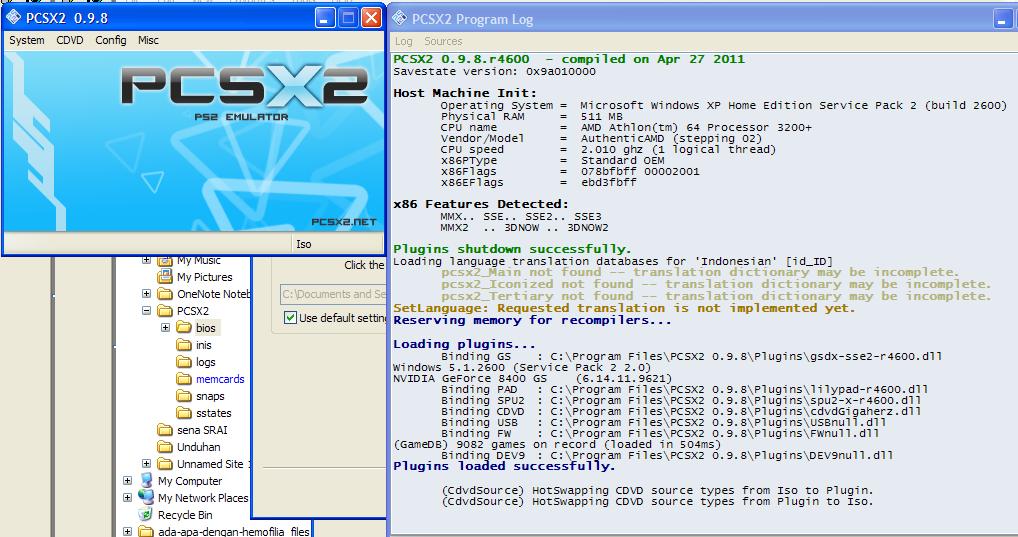Click the 'Binding DEV9' plugin log line
The width and height of the screenshot is (1018, 537).
(667, 456)
